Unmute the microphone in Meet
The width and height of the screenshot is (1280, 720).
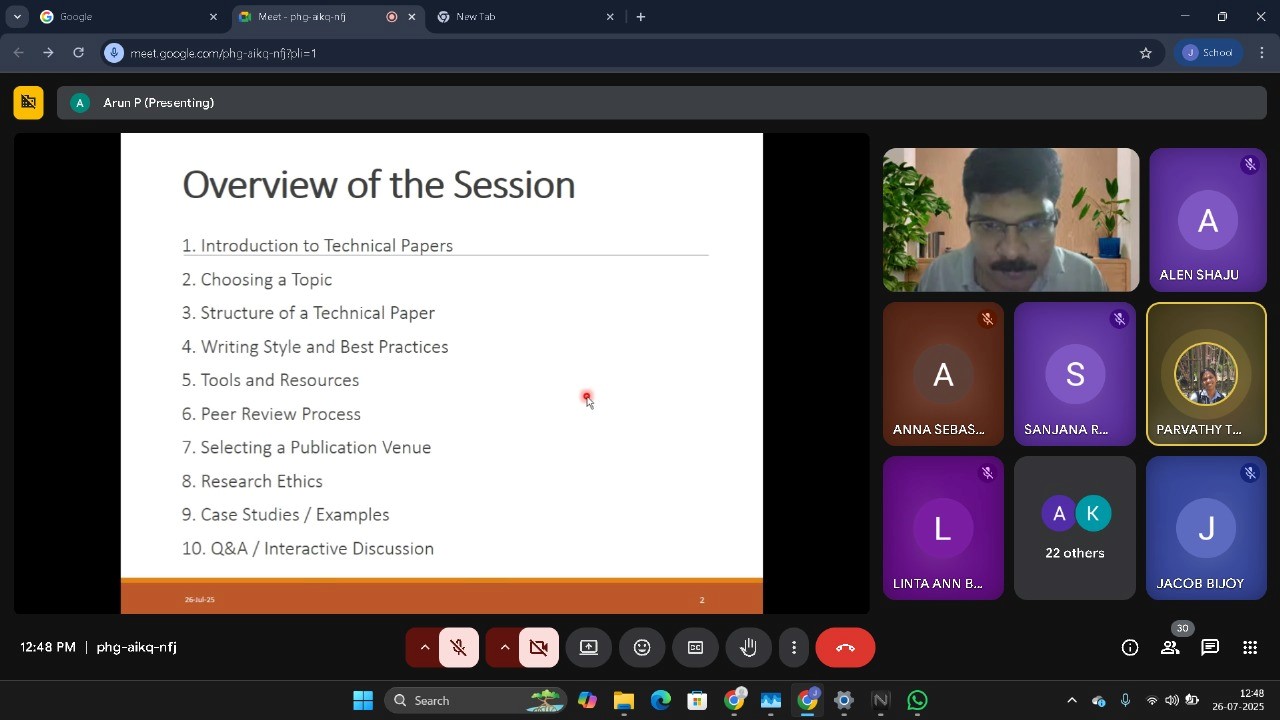459,648
